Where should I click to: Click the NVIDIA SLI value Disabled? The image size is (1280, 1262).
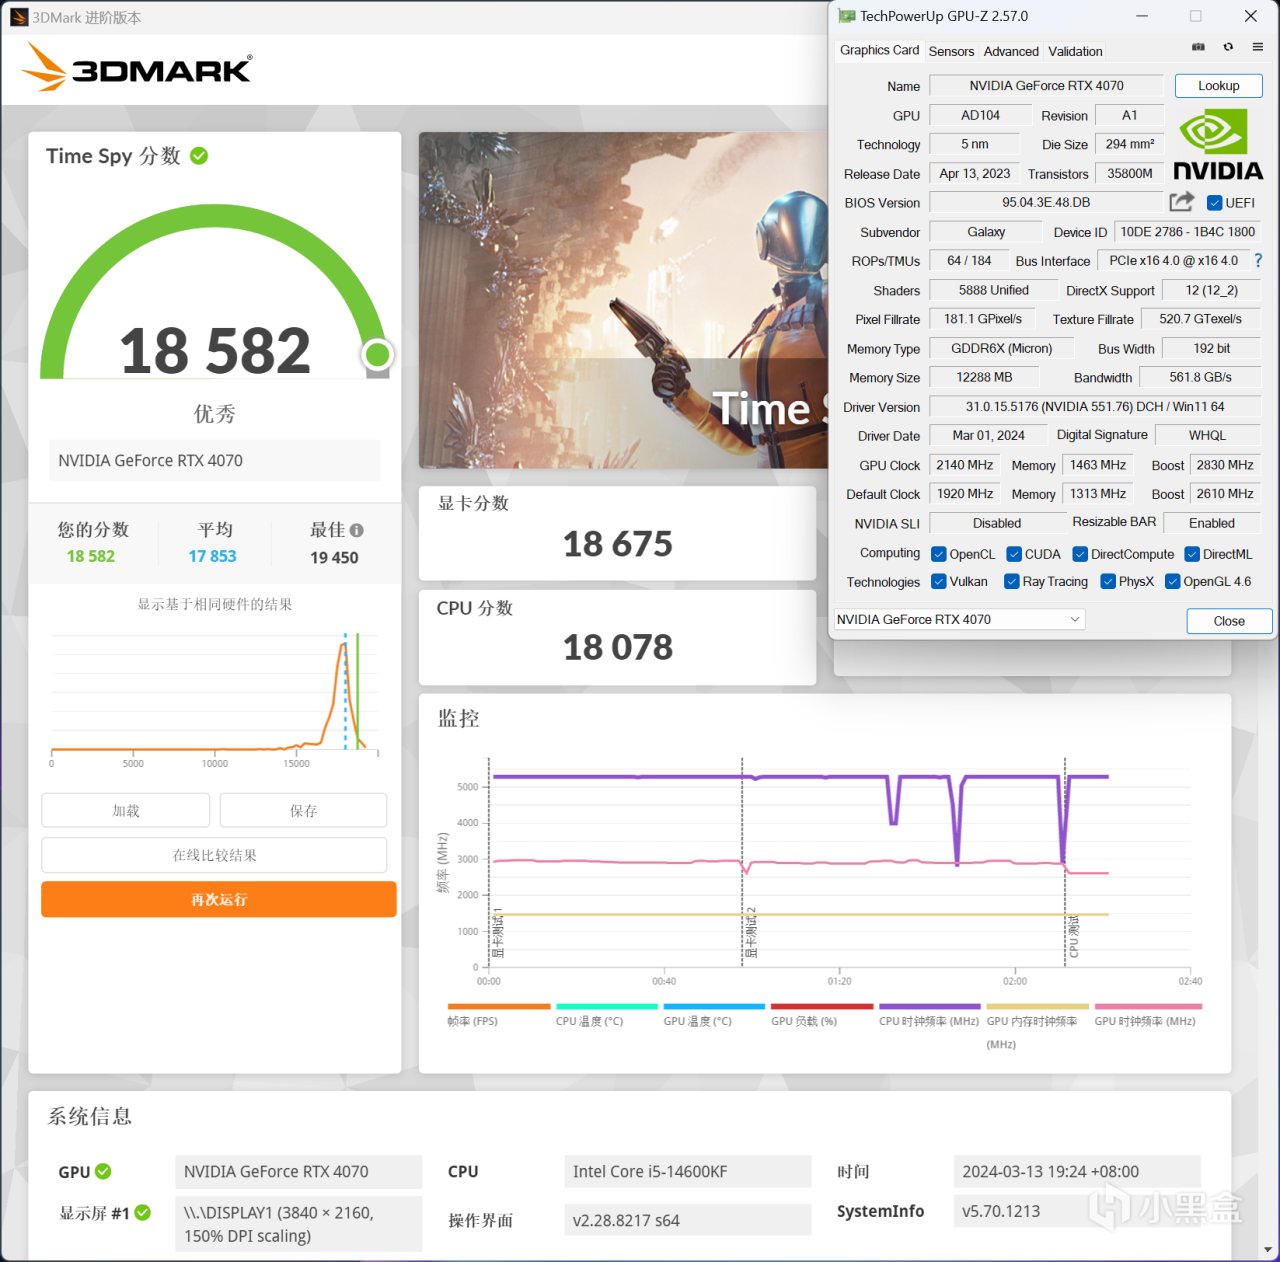(996, 523)
